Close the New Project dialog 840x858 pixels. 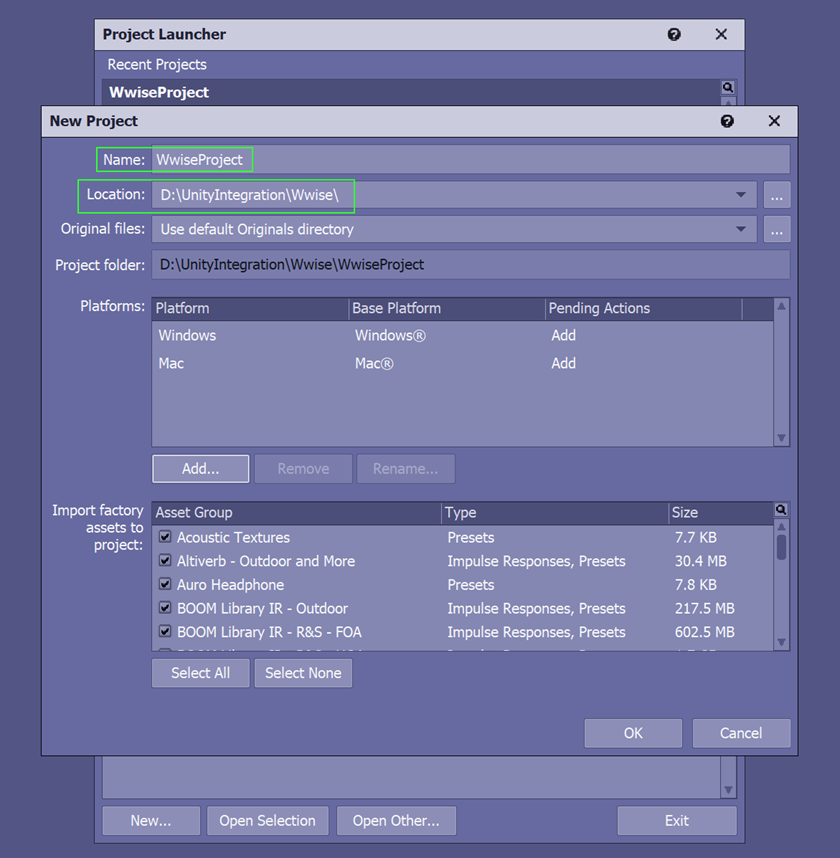[x=774, y=121]
